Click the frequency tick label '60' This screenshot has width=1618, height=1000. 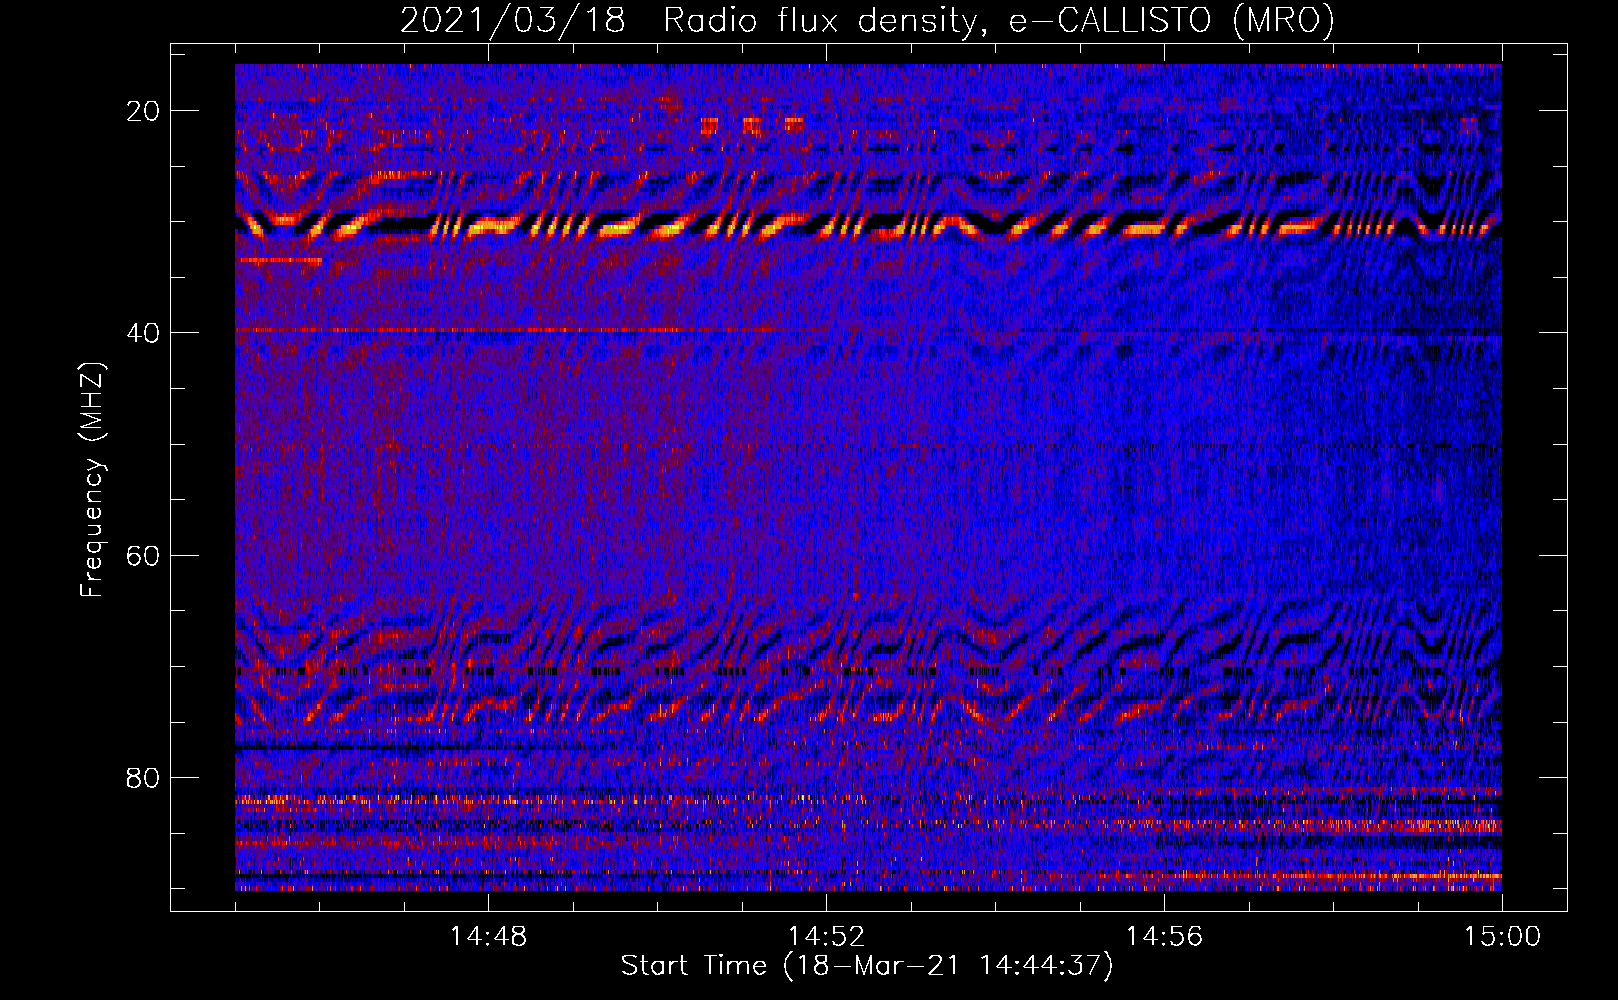[144, 555]
